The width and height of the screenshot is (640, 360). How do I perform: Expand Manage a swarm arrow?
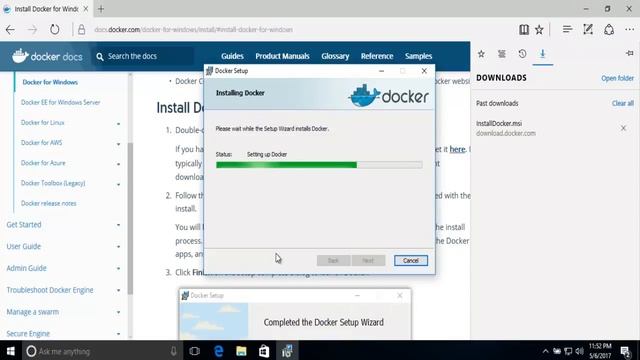click(118, 312)
